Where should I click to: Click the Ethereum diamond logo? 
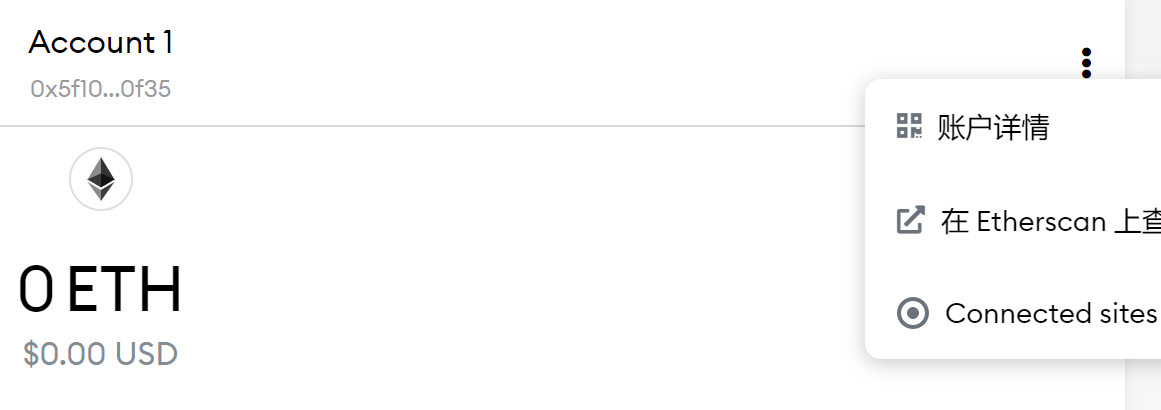(101, 179)
